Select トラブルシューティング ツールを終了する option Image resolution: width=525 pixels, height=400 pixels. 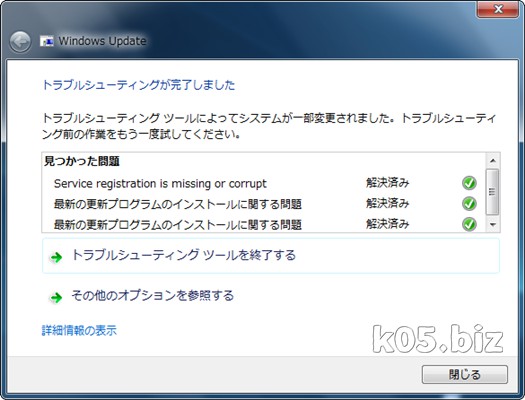click(x=271, y=256)
